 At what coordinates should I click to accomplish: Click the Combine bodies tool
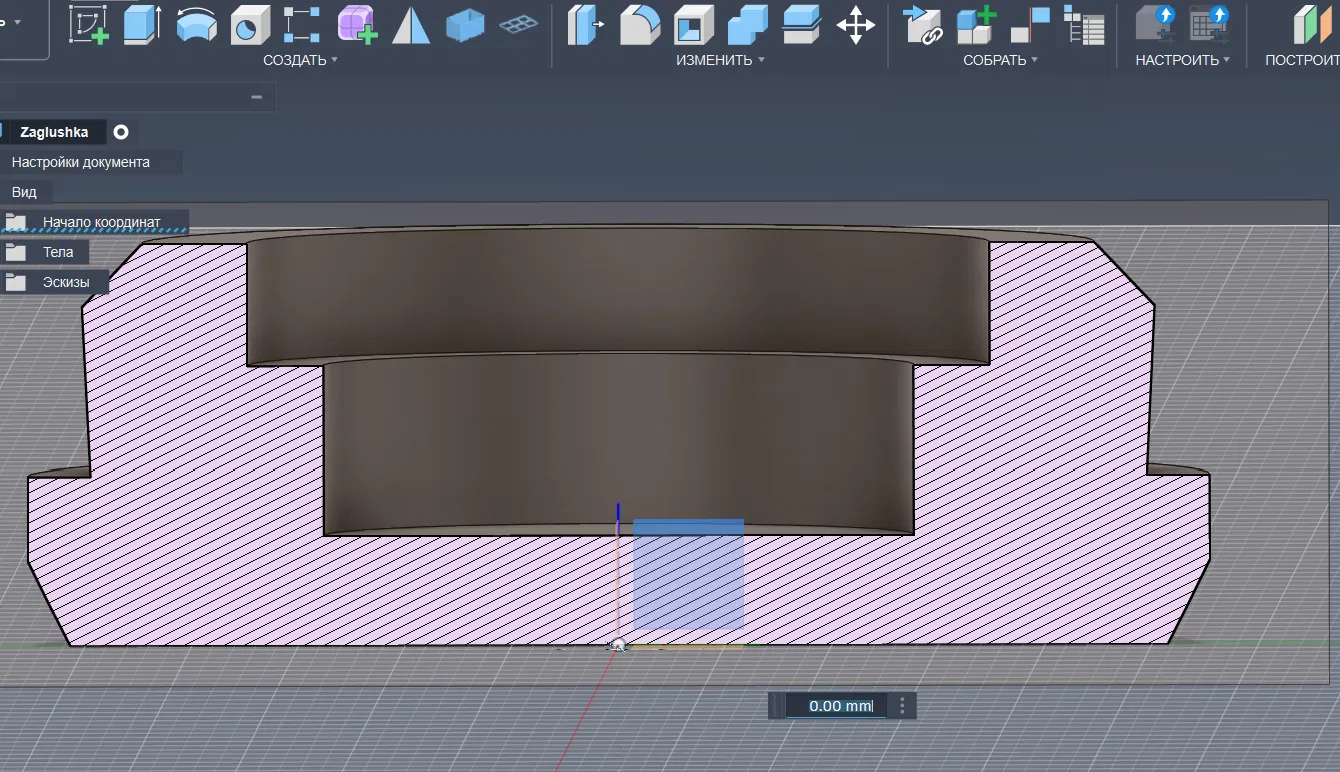748,25
